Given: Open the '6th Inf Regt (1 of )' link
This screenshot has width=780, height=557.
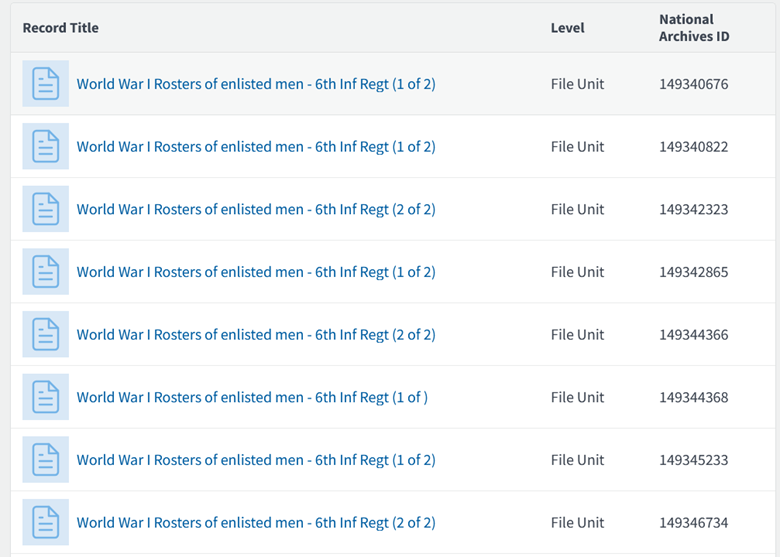Looking at the screenshot, I should [x=252, y=397].
